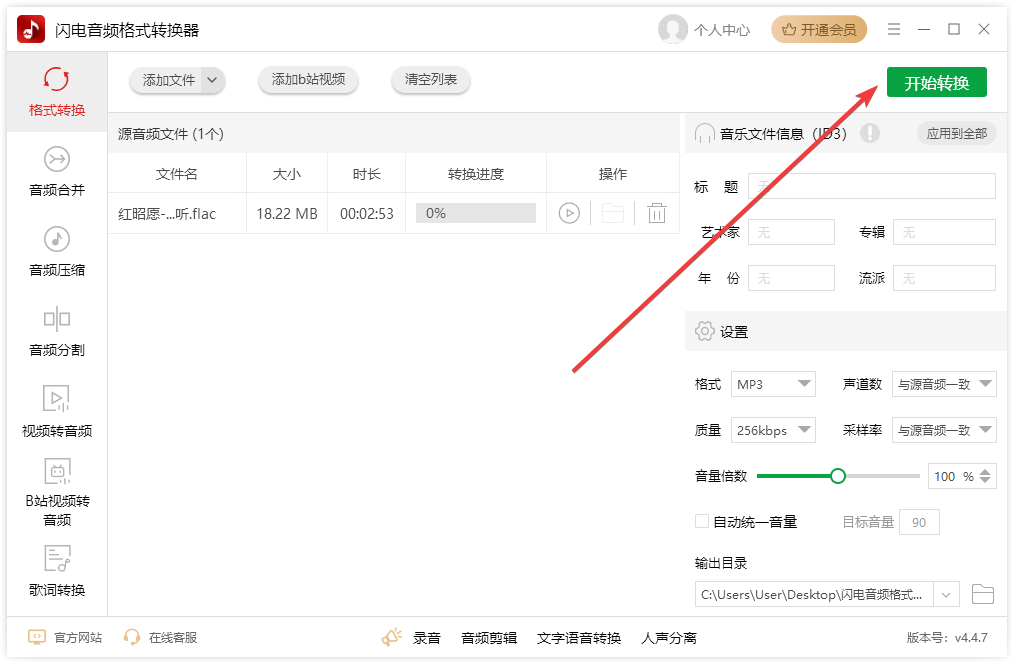This screenshot has height=664, width=1014.
Task: Open the 采样率 dropdown
Action: (x=944, y=429)
